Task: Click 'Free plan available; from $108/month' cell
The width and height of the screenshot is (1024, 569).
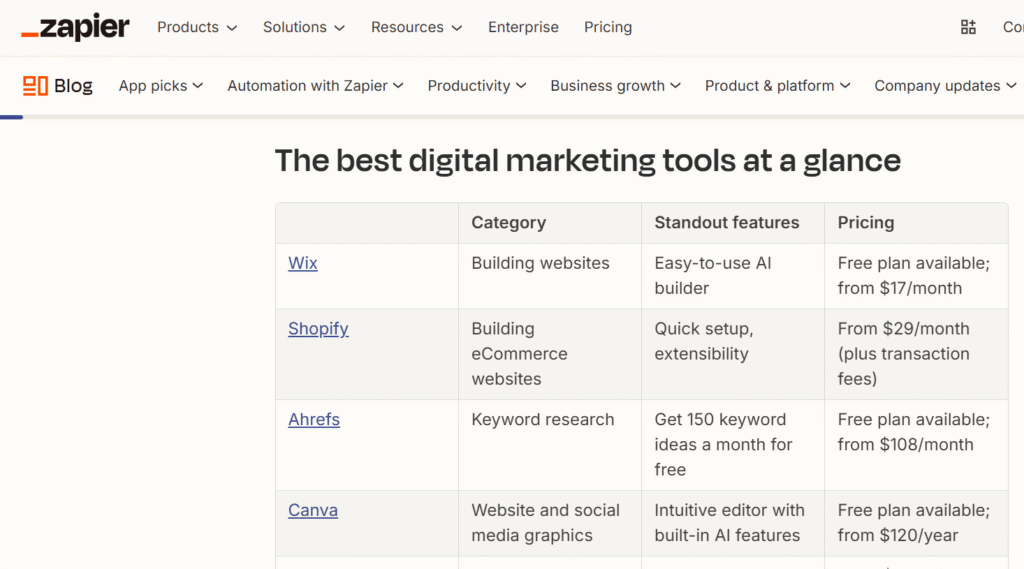Action: 916,445
